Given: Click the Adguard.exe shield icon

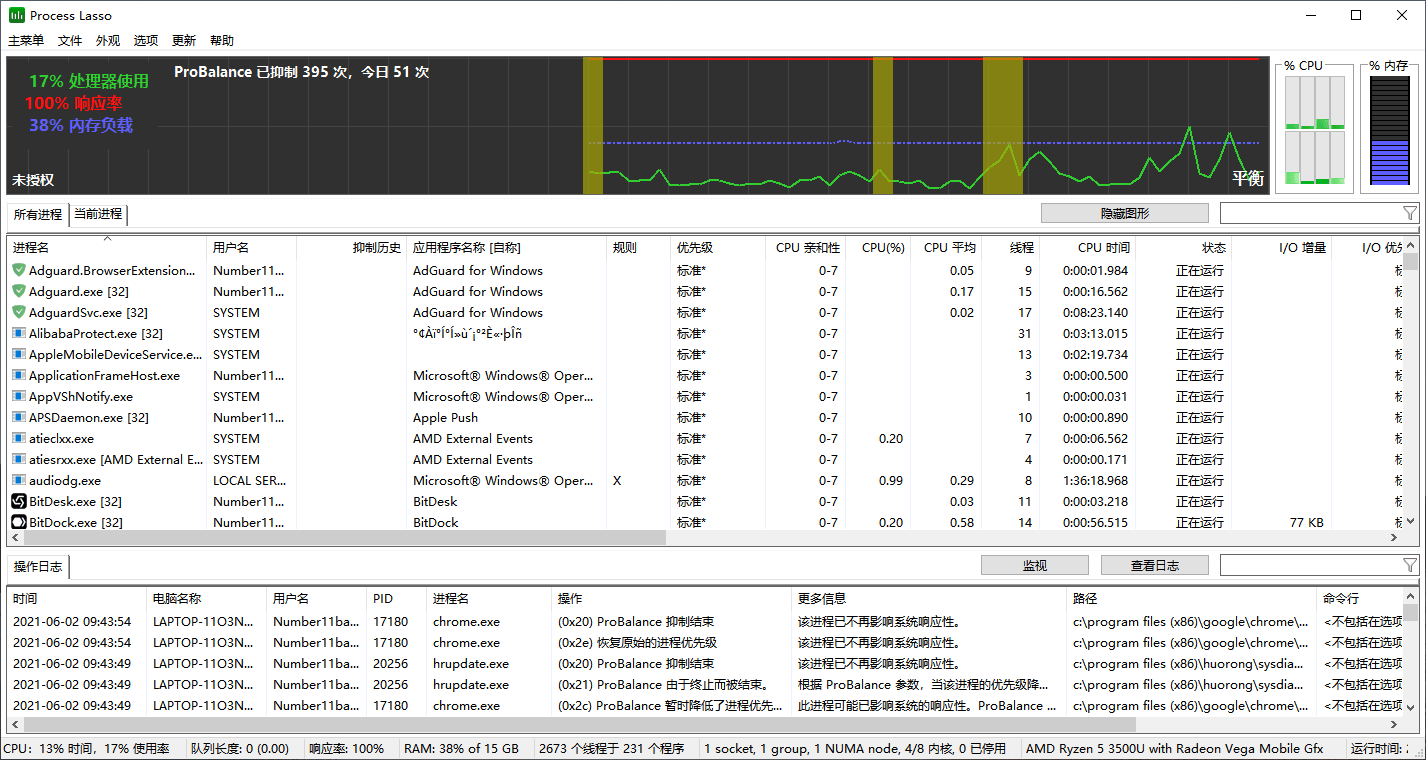Looking at the screenshot, I should click(x=19, y=291).
